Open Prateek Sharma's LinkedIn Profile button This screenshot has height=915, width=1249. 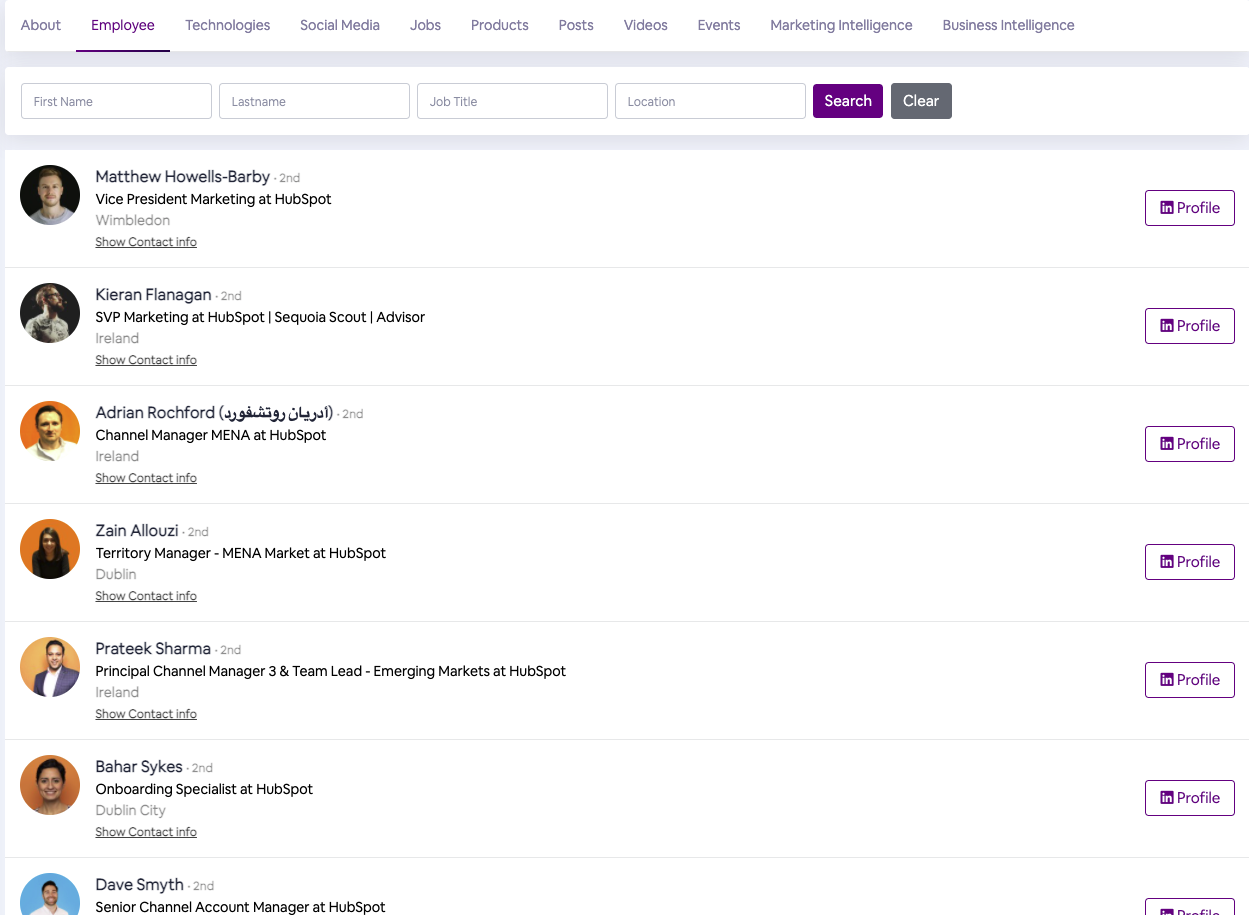(x=1190, y=680)
